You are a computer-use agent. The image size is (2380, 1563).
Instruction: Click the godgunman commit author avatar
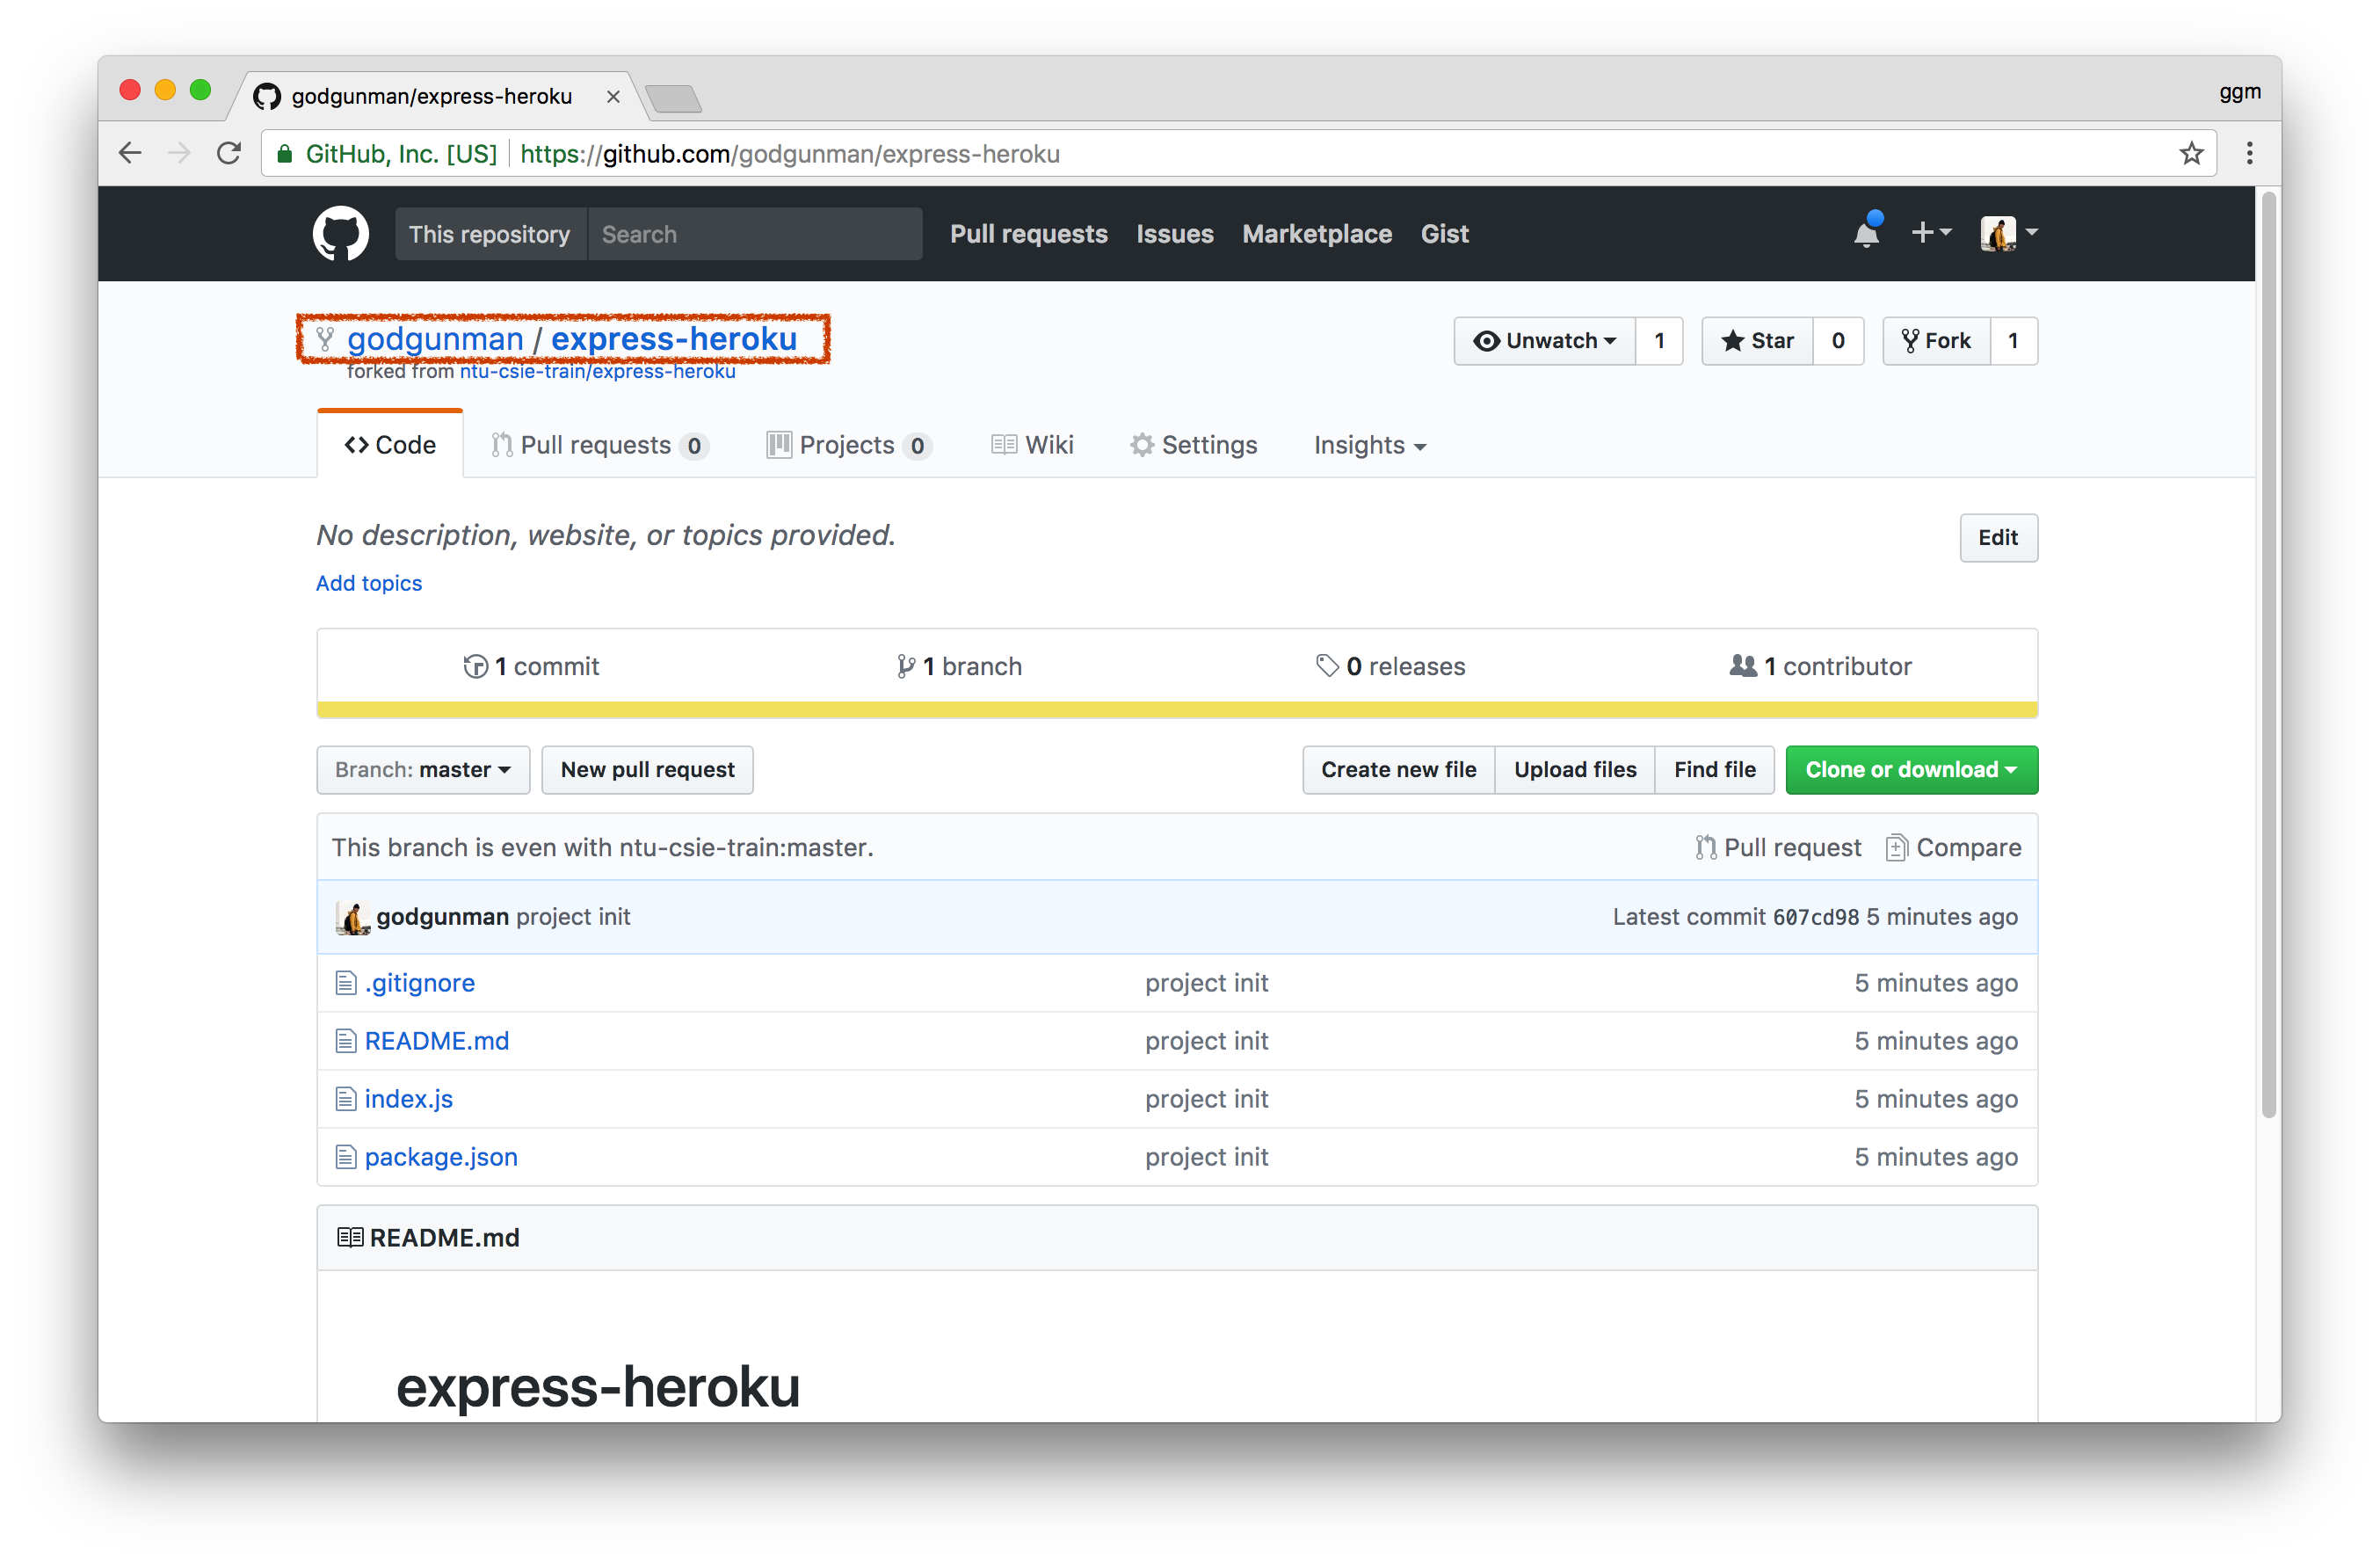pos(352,917)
